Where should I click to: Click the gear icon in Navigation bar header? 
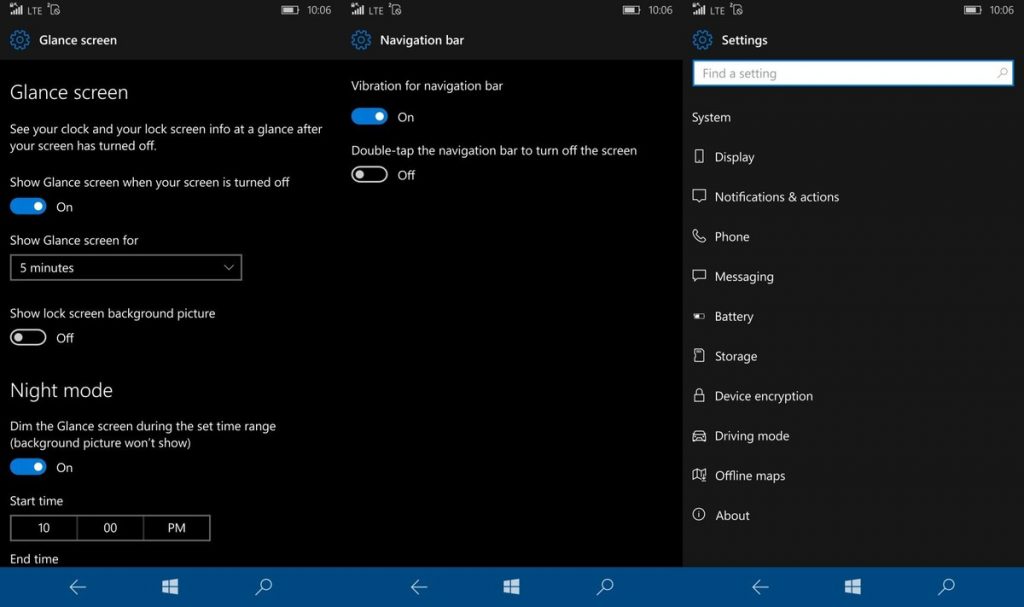[x=361, y=40]
